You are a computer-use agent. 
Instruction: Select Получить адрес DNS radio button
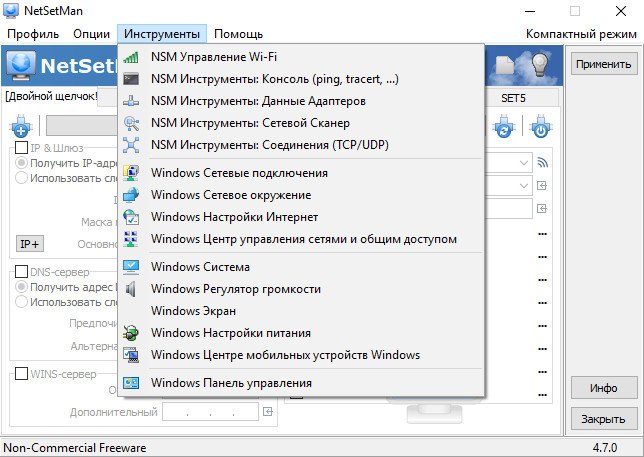tap(21, 287)
